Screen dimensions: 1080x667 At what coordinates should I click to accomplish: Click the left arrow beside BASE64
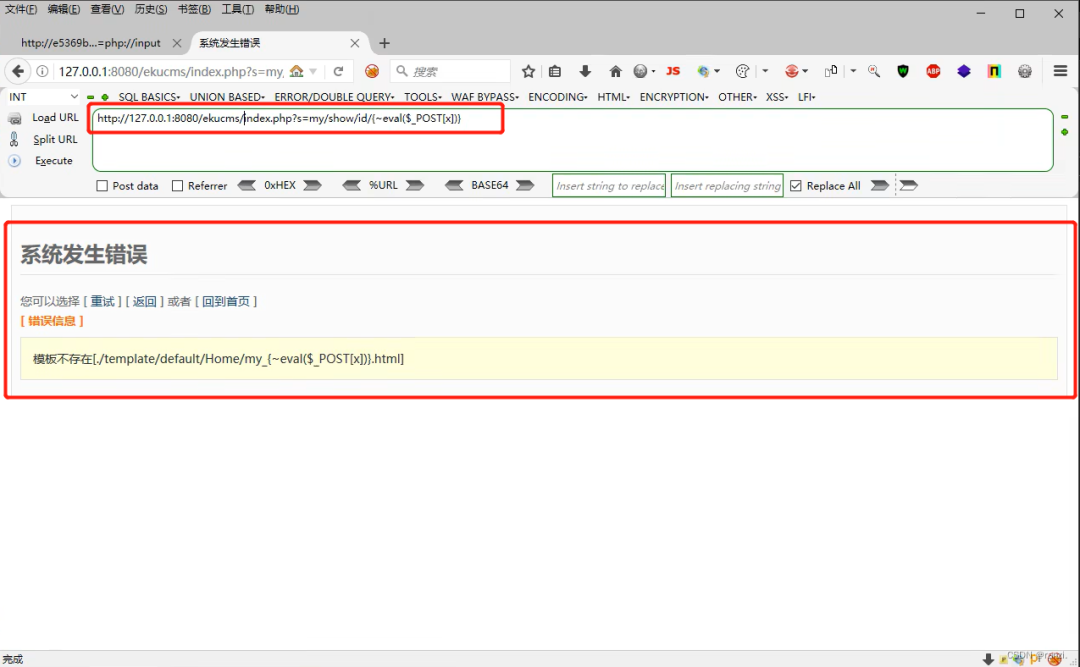pos(454,185)
